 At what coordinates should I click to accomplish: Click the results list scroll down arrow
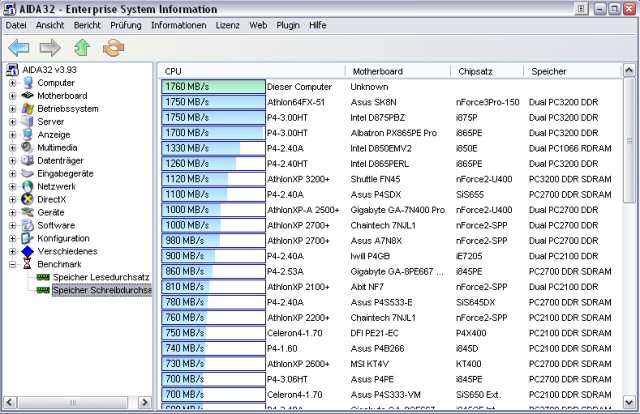pos(629,403)
